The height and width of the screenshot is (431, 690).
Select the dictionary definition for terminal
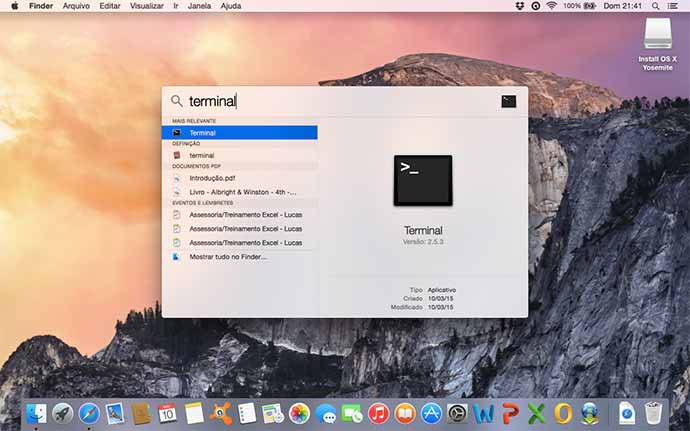[240, 155]
